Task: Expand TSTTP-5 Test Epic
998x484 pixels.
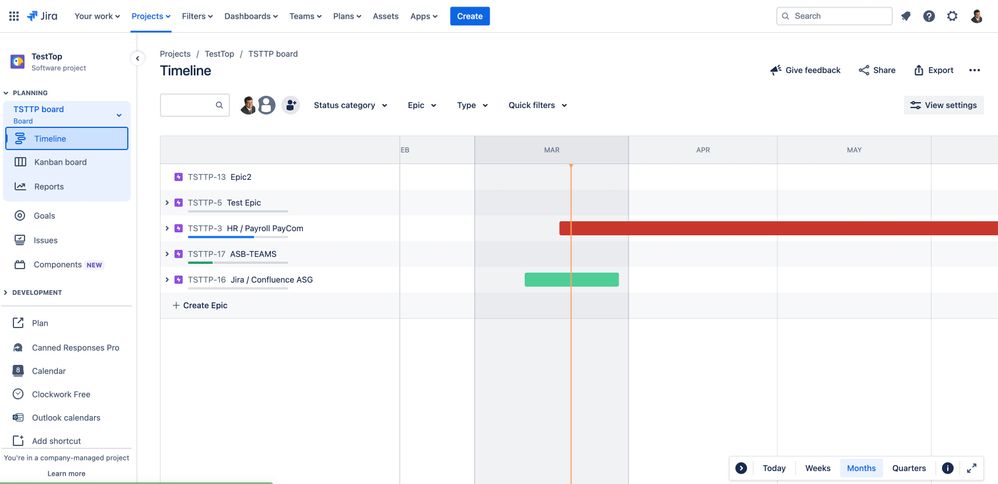Action: click(x=167, y=203)
